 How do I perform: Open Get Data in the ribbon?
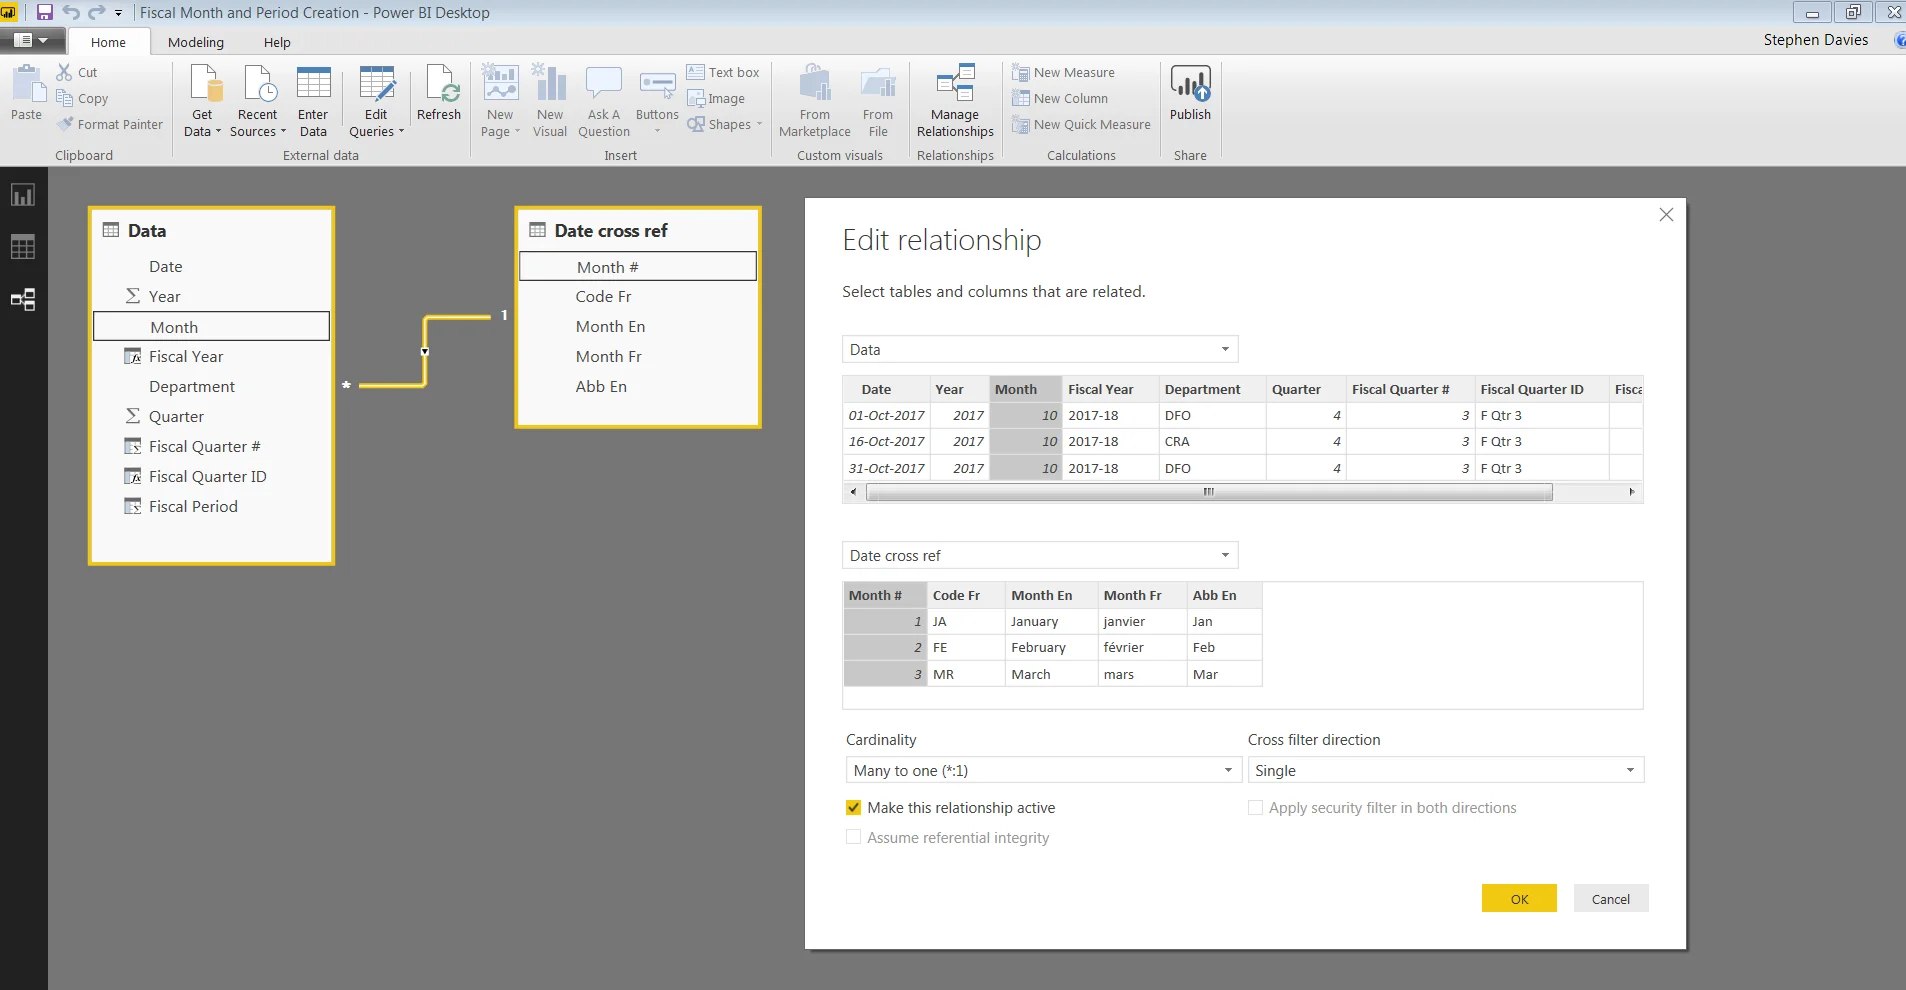click(x=203, y=101)
